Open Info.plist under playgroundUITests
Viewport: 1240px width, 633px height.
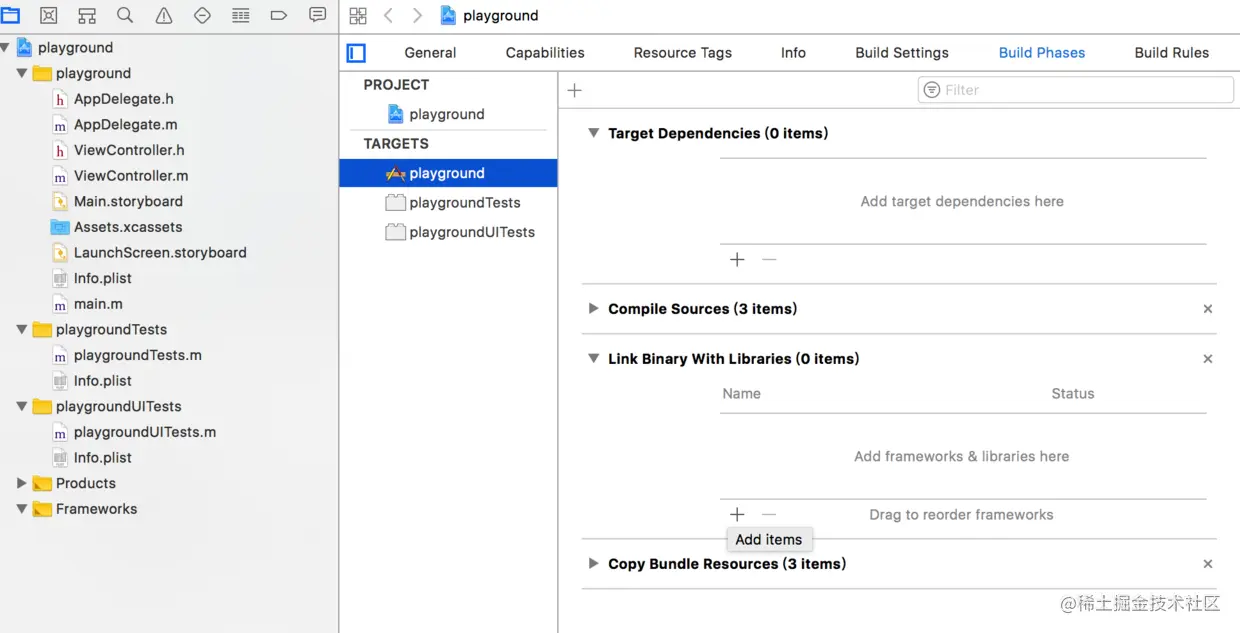pyautogui.click(x=103, y=457)
